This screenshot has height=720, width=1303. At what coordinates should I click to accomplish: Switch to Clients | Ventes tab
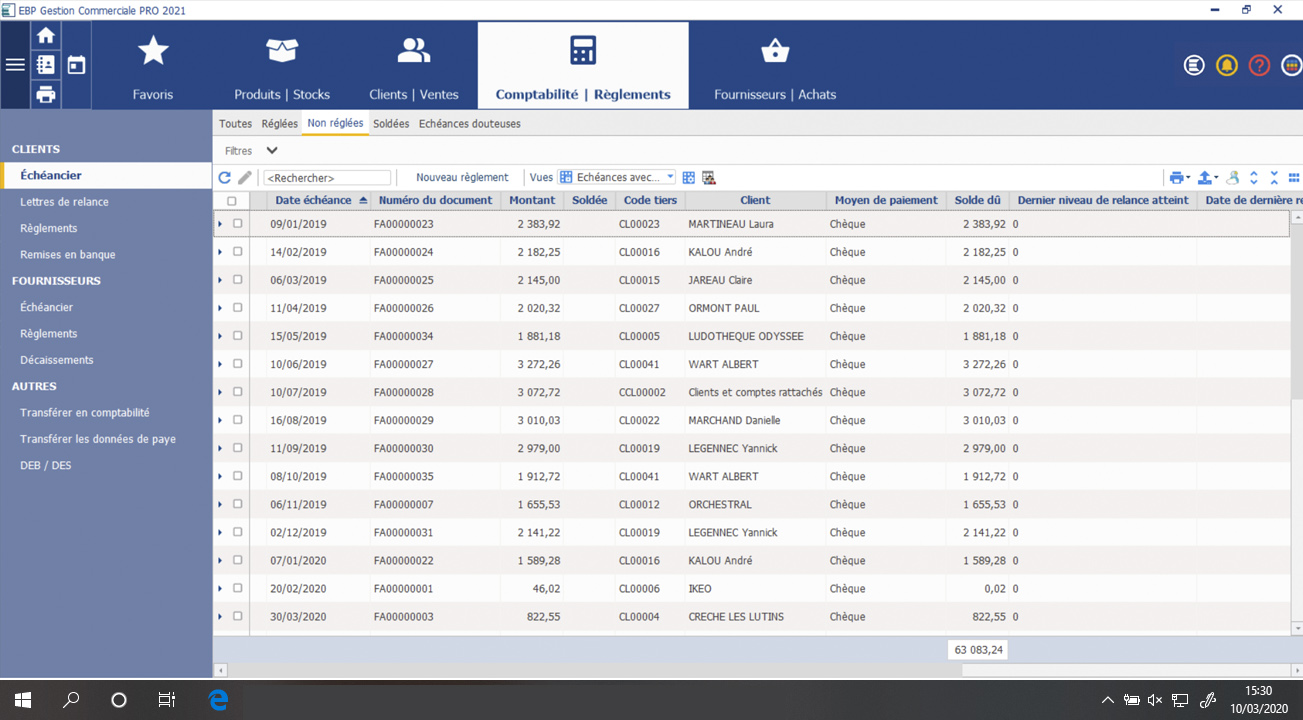(414, 66)
